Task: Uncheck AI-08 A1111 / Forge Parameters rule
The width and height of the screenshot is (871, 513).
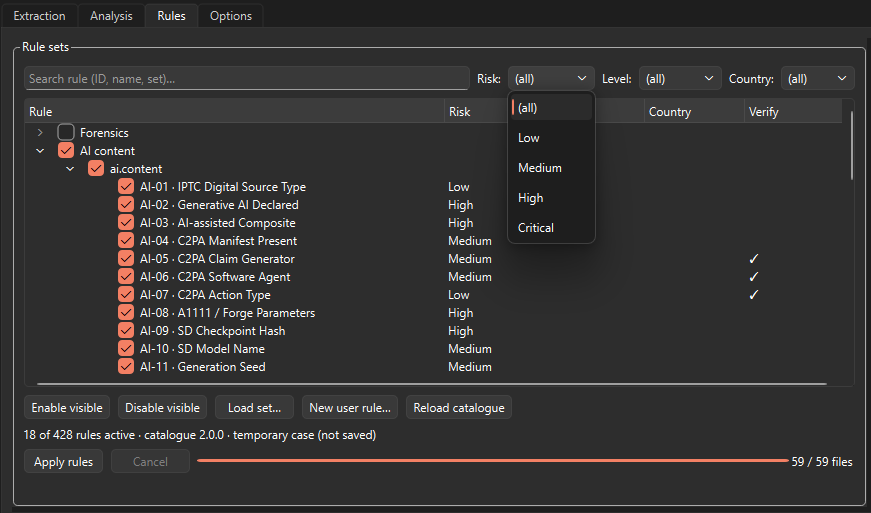Action: point(126,313)
